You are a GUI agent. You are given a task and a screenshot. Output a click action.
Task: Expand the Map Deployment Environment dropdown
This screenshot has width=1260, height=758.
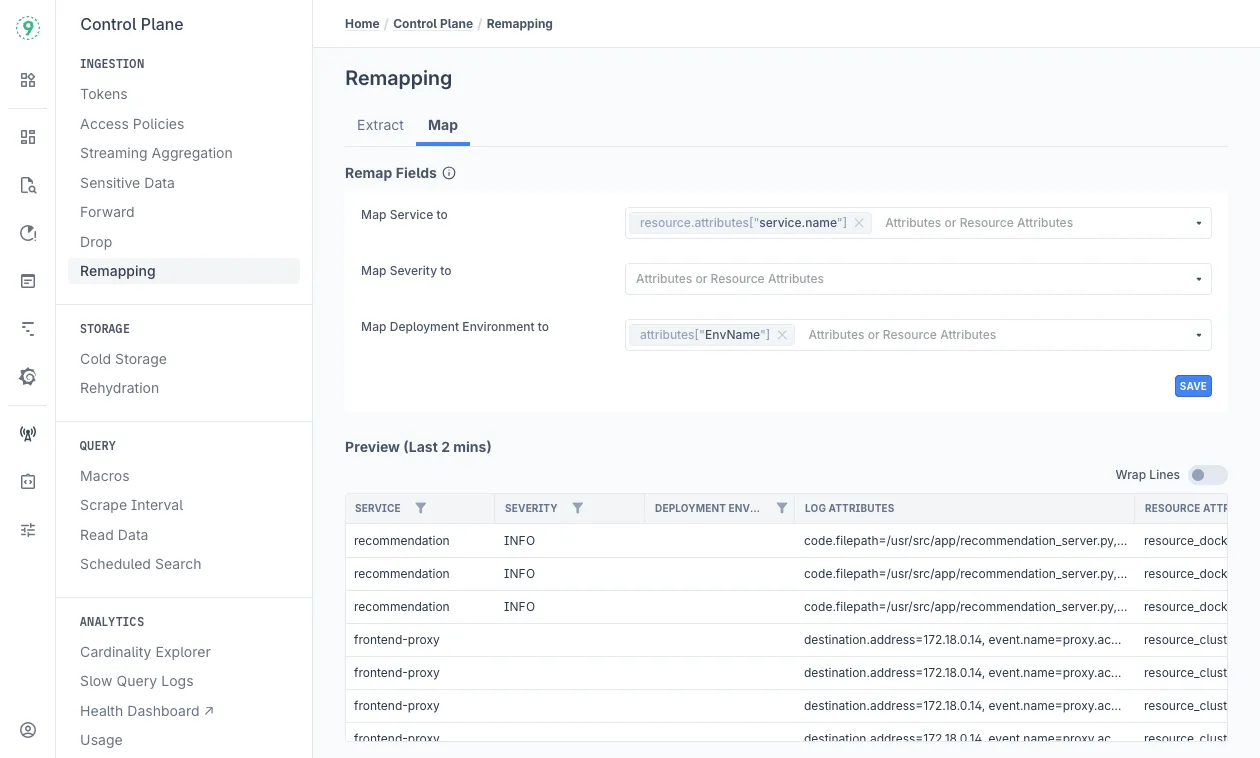click(x=1198, y=335)
